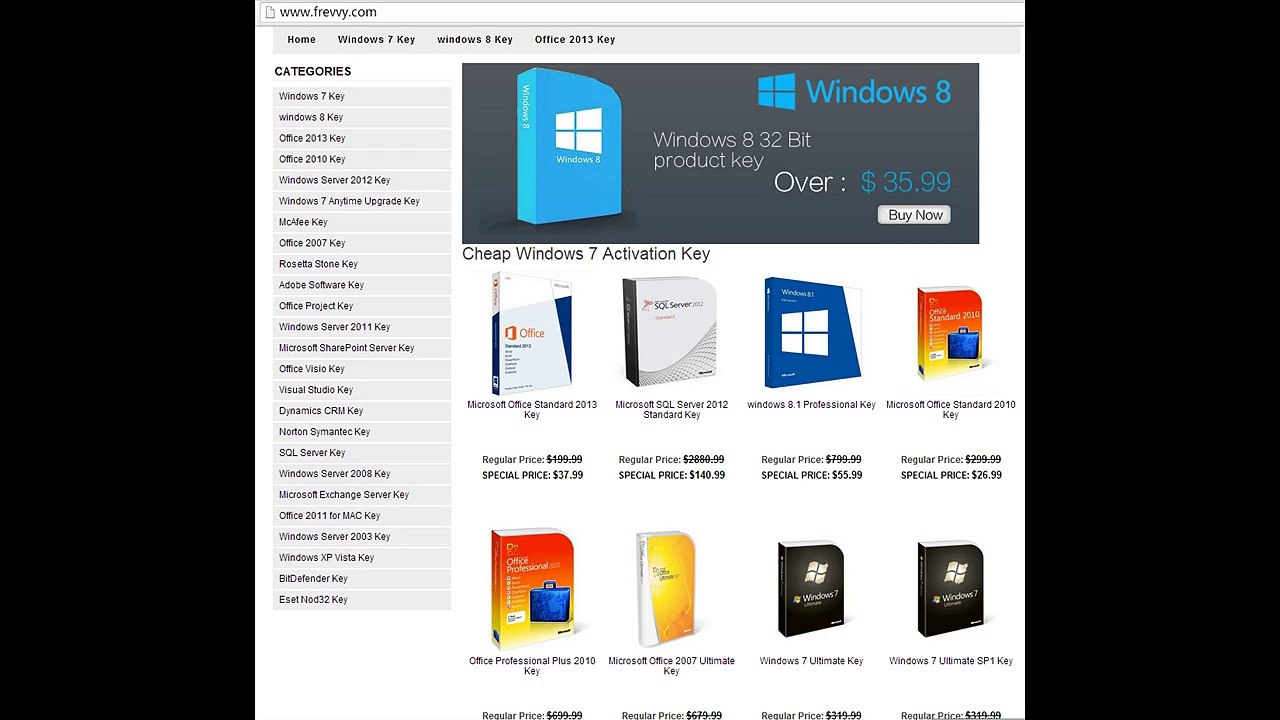Select the Norton Symantec Key category
Image resolution: width=1280 pixels, height=720 pixels.
tap(362, 432)
